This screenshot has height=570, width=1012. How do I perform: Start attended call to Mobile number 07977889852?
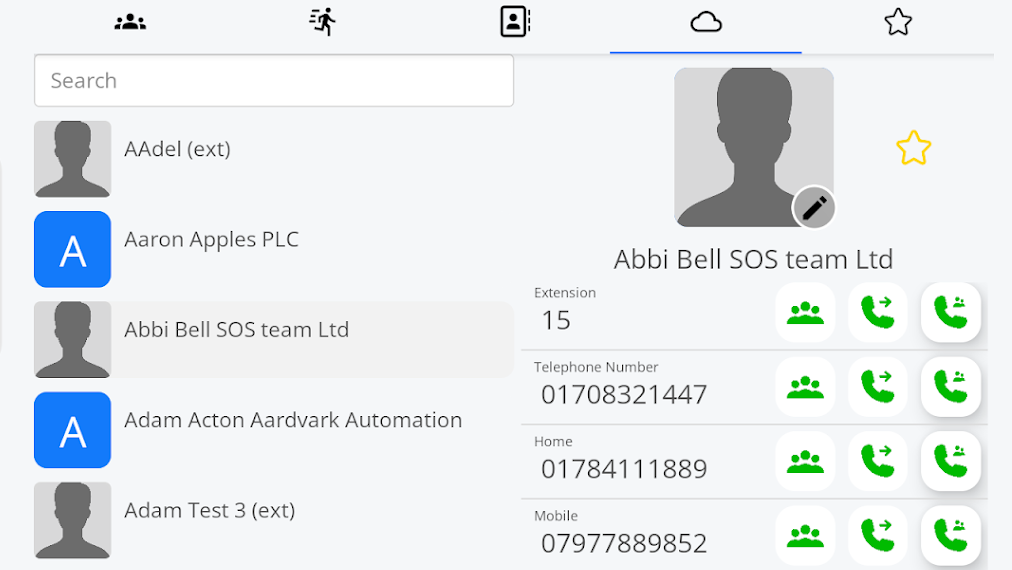tap(950, 535)
